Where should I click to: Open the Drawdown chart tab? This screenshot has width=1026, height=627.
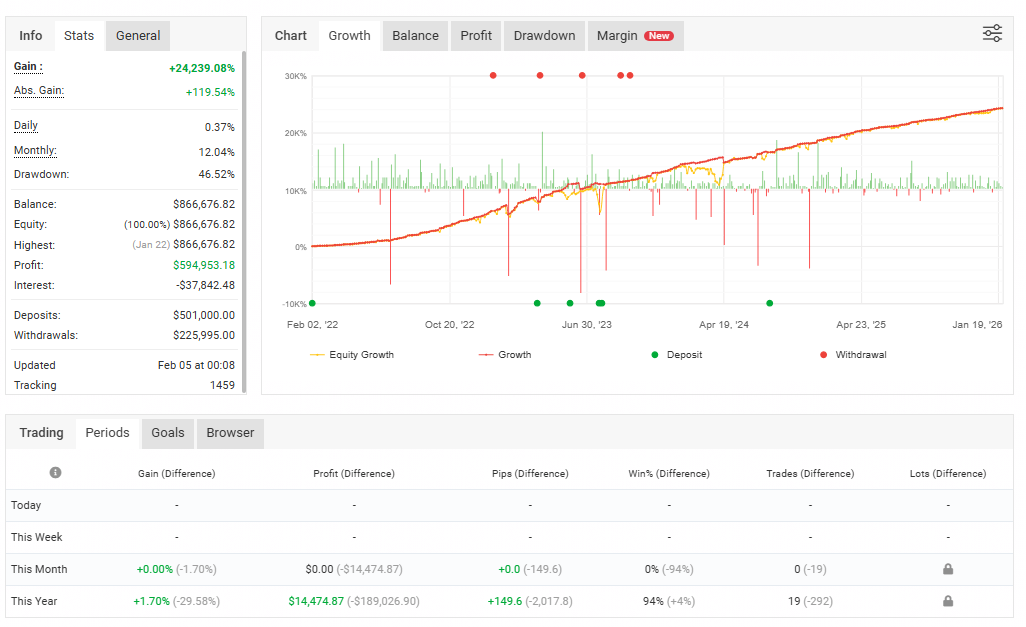click(x=544, y=36)
